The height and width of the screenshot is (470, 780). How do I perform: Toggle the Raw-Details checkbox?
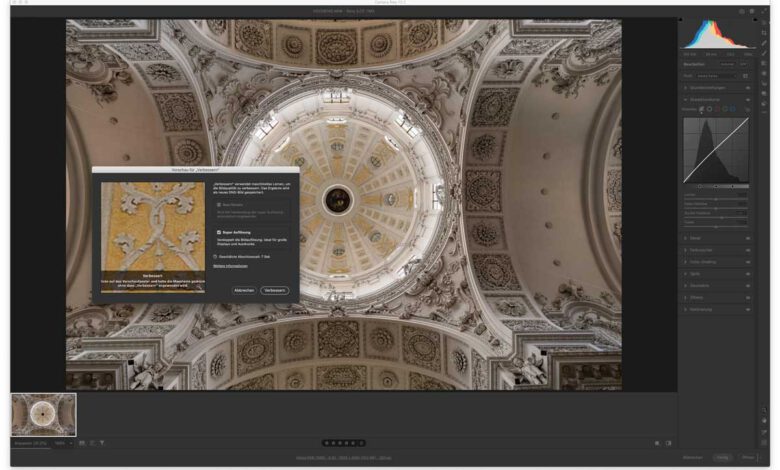(219, 204)
